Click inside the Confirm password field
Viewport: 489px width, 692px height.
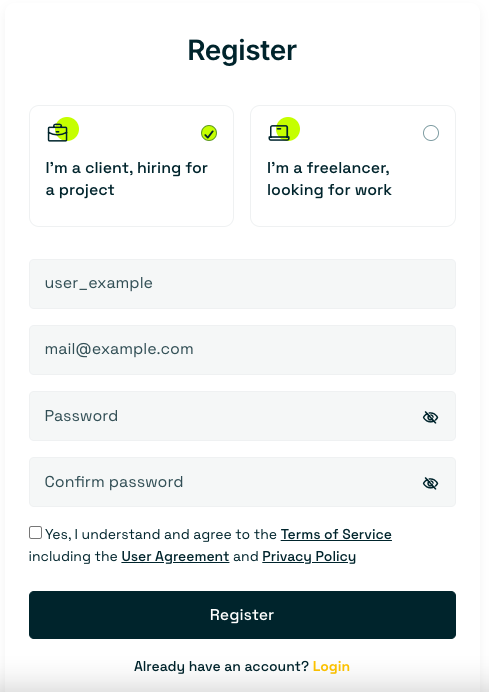(242, 482)
